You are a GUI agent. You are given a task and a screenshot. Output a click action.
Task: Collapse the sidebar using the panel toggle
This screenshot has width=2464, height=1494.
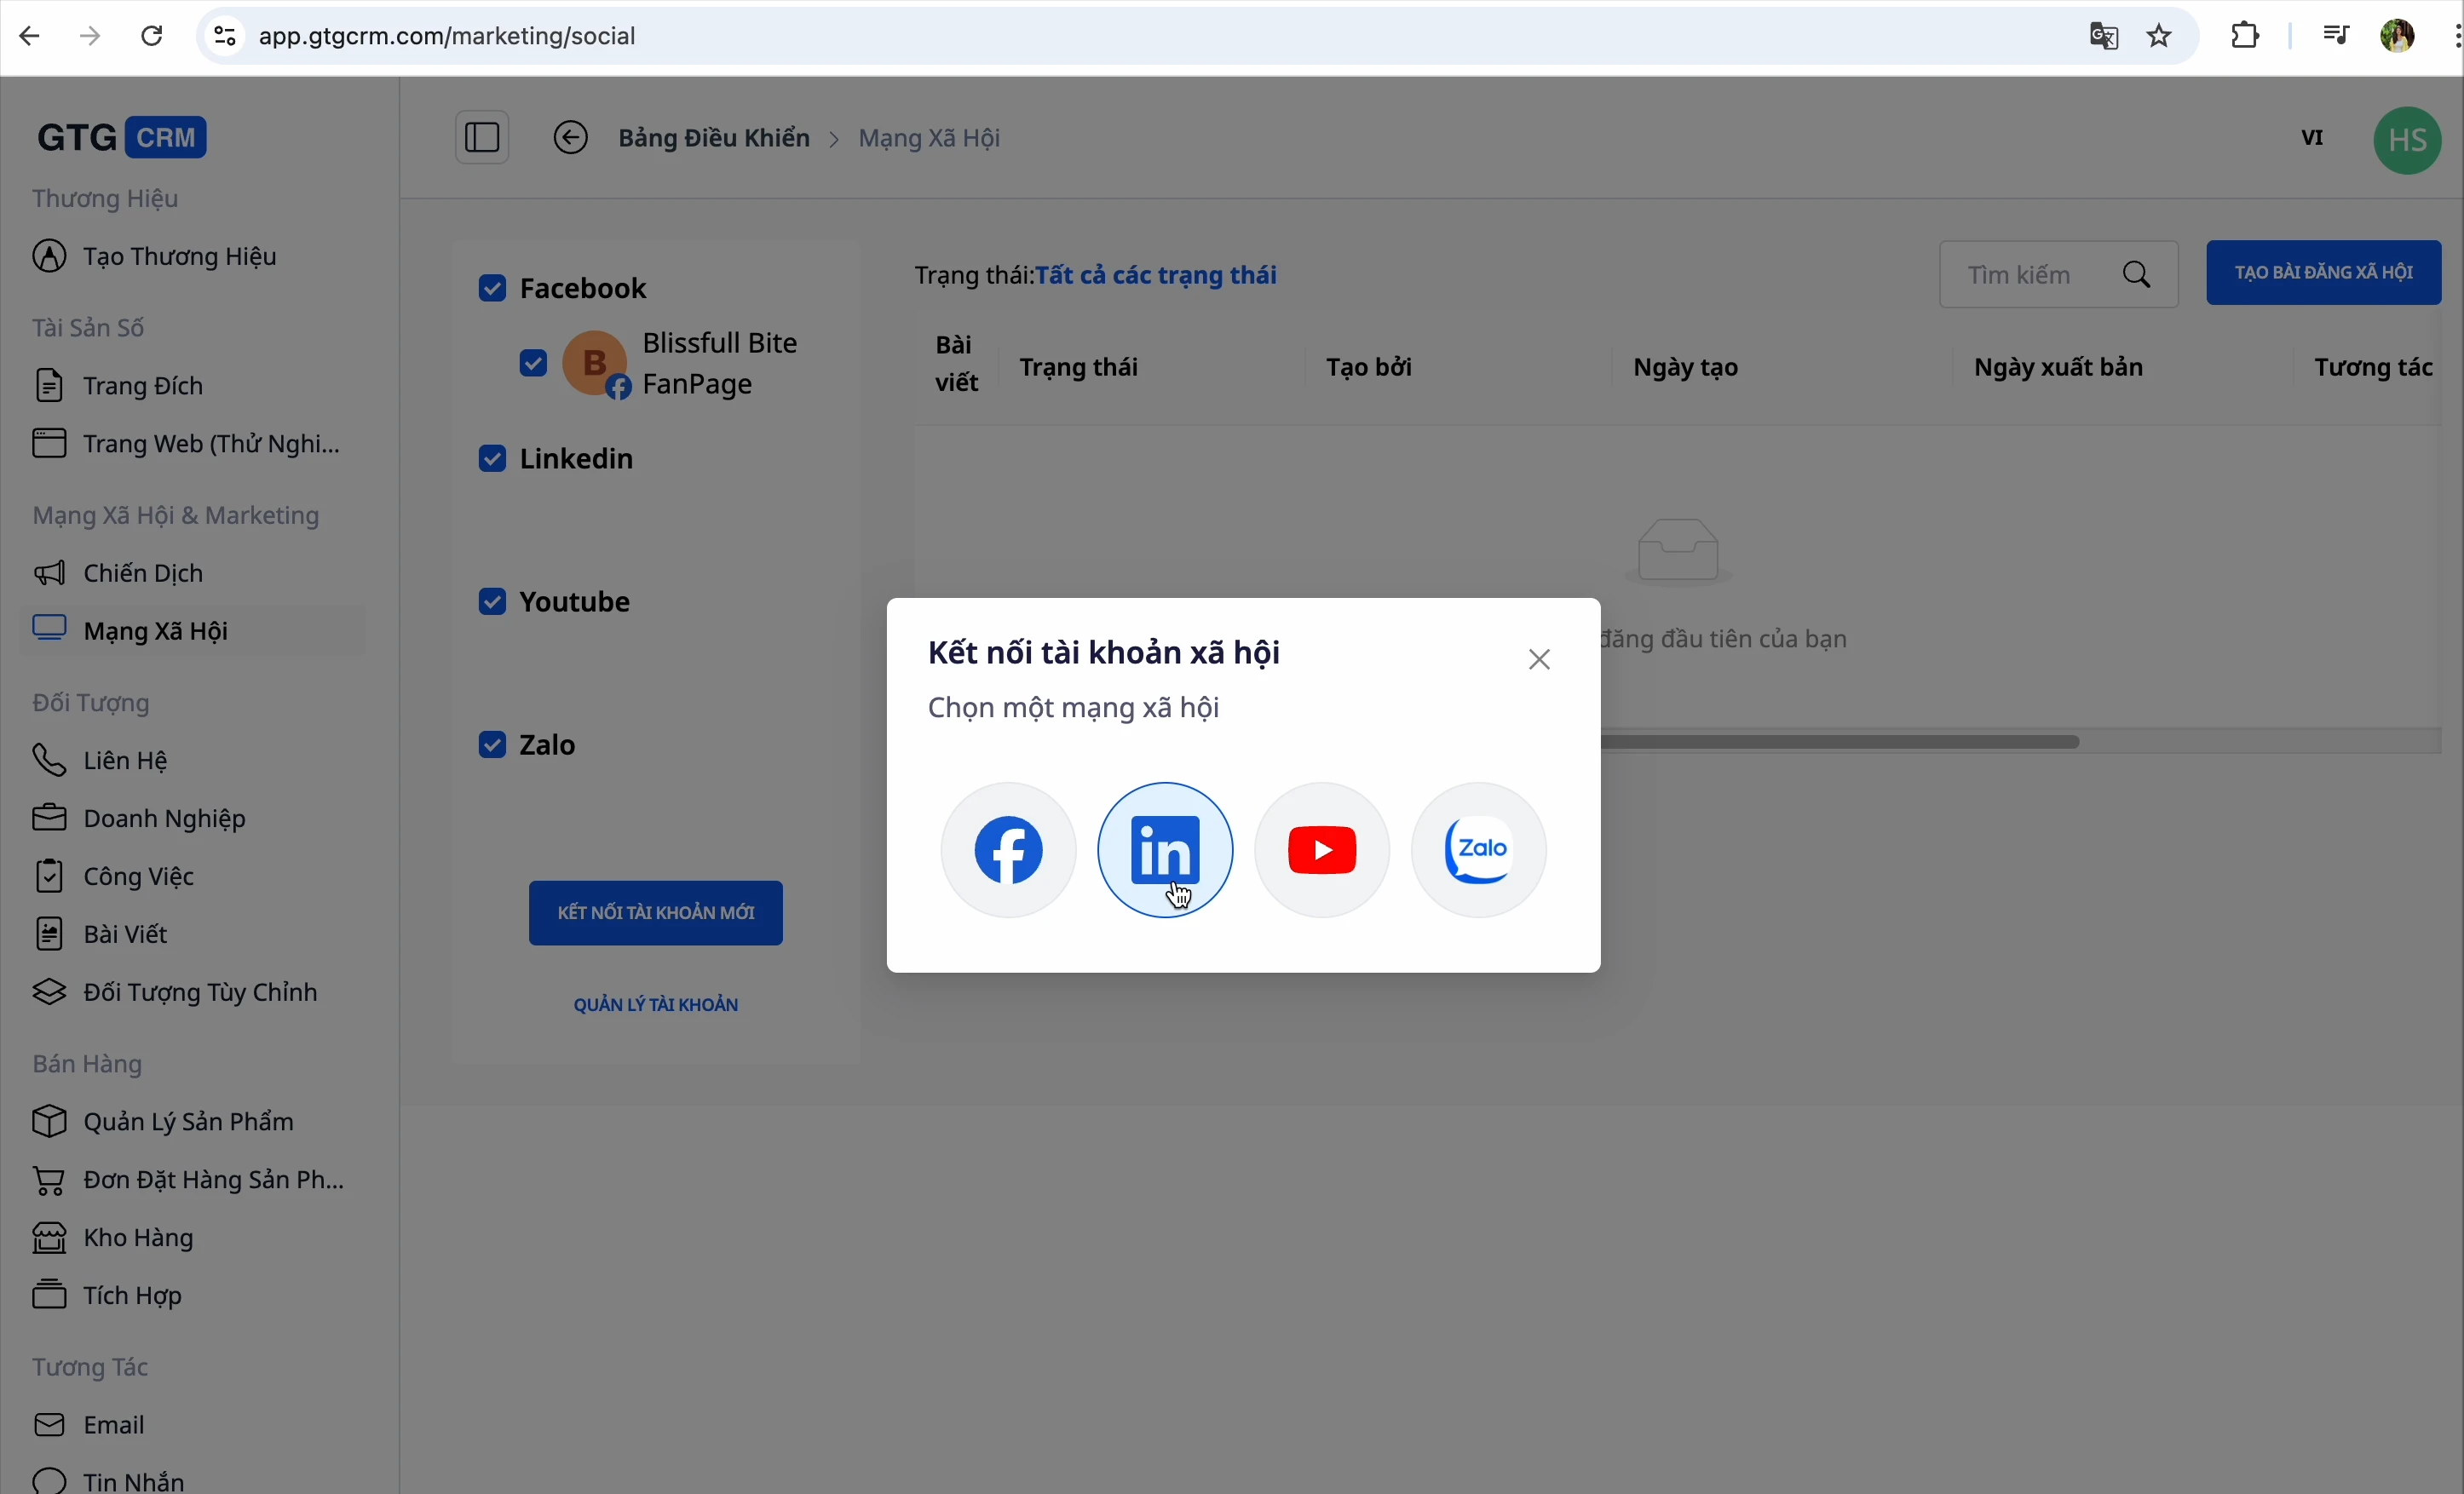[482, 137]
